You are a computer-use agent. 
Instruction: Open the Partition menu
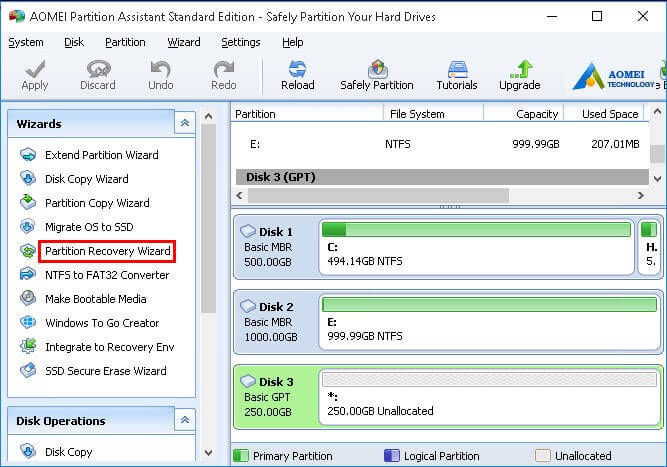[125, 42]
